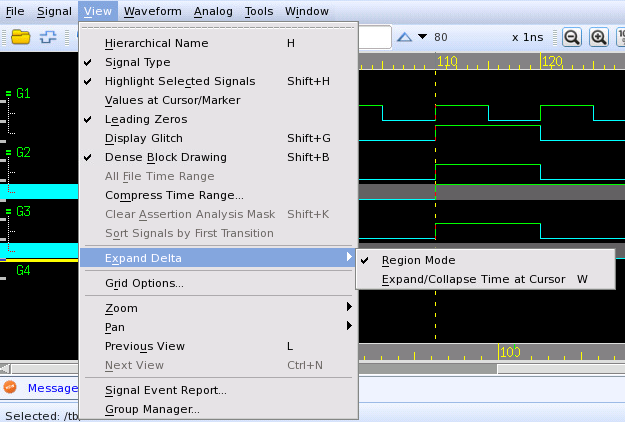Open the dropdown arrow beside value 80

coord(423,37)
